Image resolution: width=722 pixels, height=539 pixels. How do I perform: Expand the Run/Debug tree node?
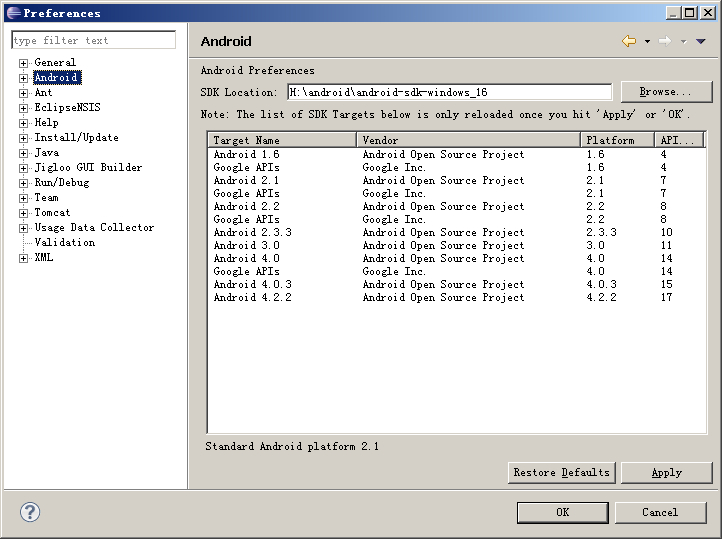(23, 183)
